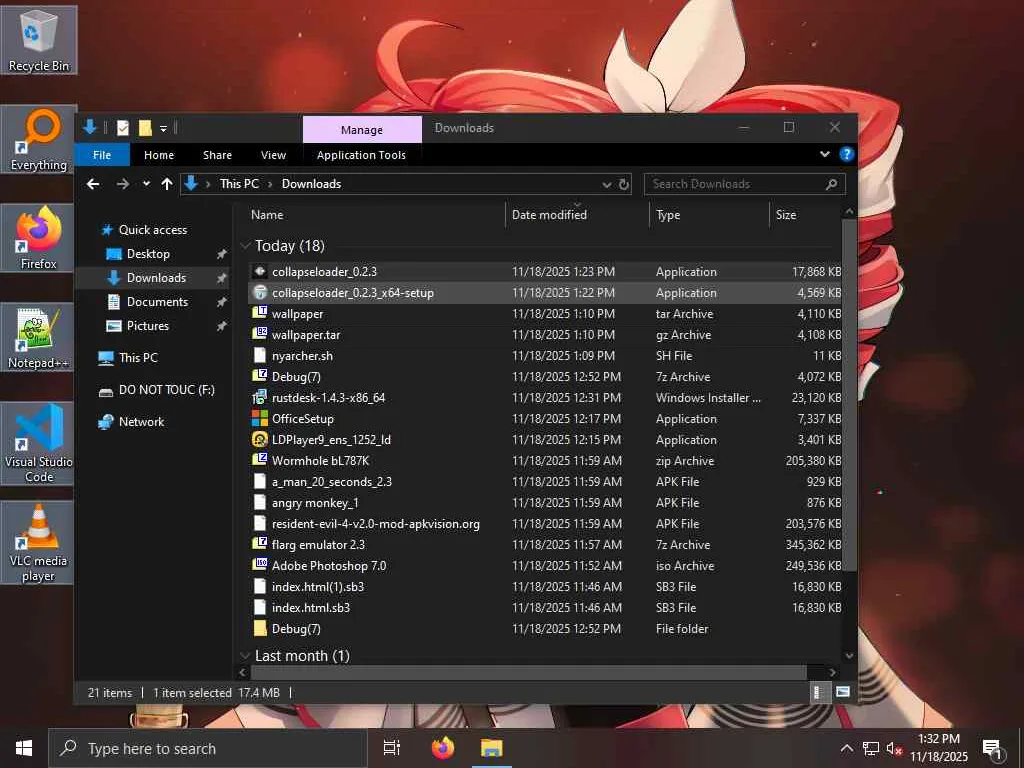Sort by the Name column header
1024x768 pixels.
[x=376, y=215]
